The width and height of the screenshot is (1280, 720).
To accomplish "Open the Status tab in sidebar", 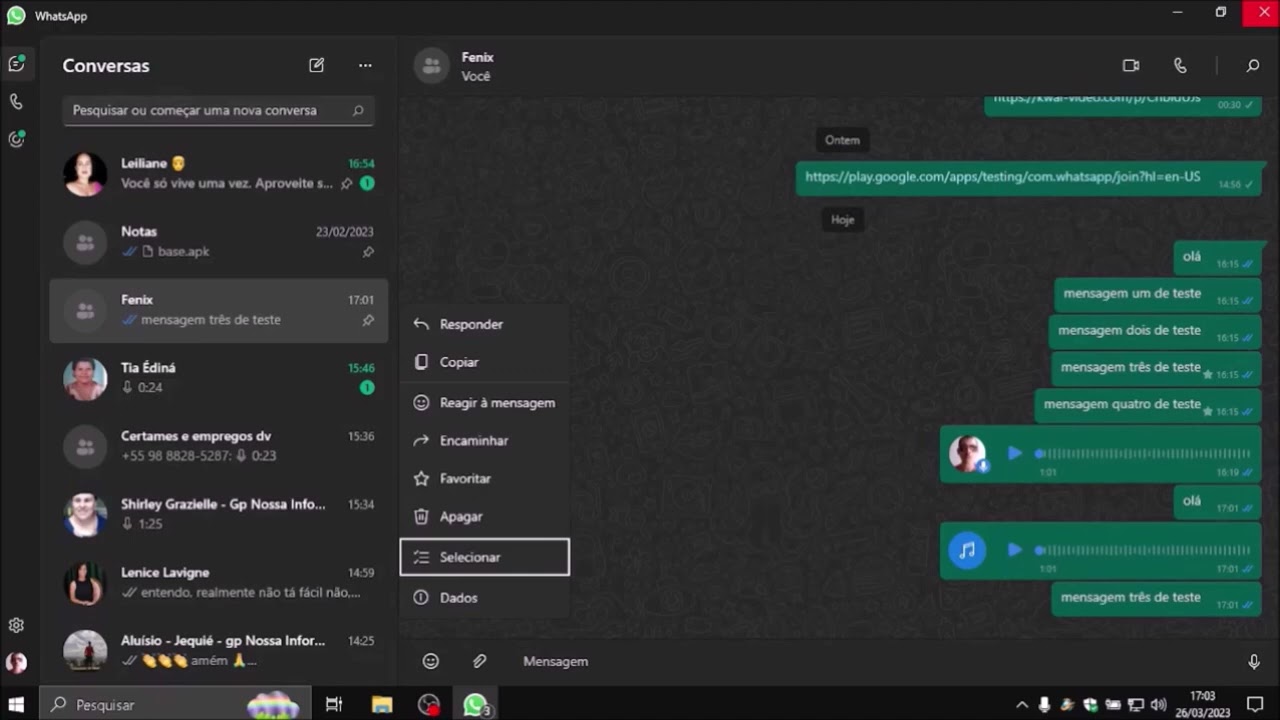I will tap(16, 139).
